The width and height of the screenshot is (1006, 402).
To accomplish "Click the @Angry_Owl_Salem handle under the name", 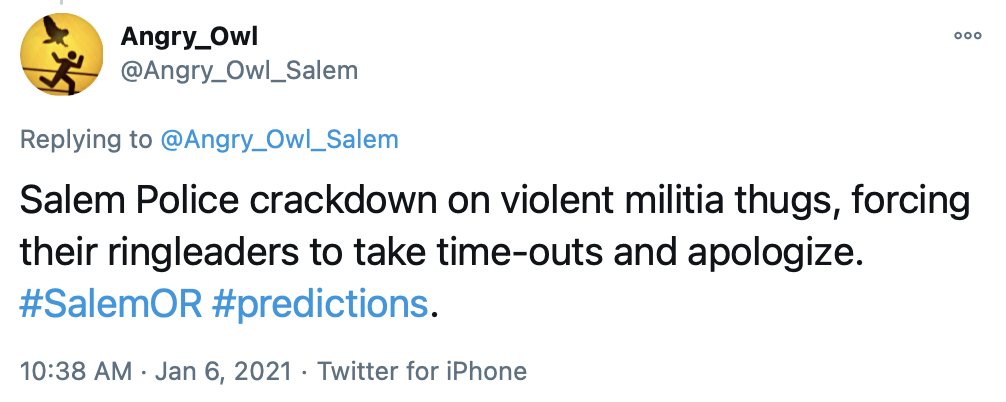I will 238,71.
